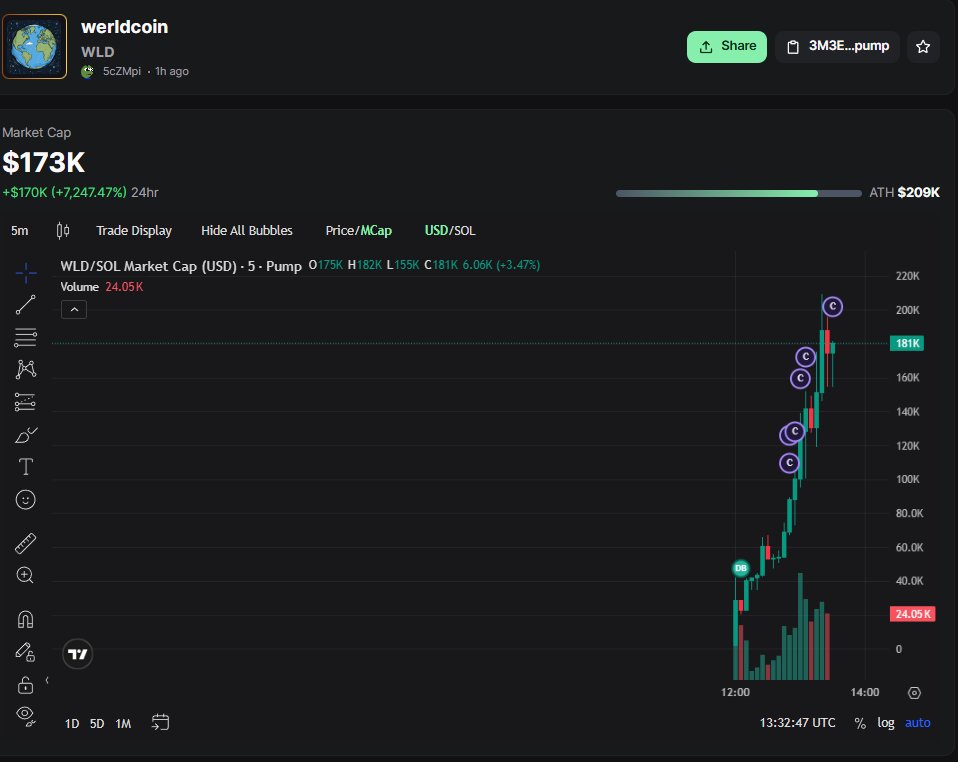Select the ruler measure tool

(25, 543)
